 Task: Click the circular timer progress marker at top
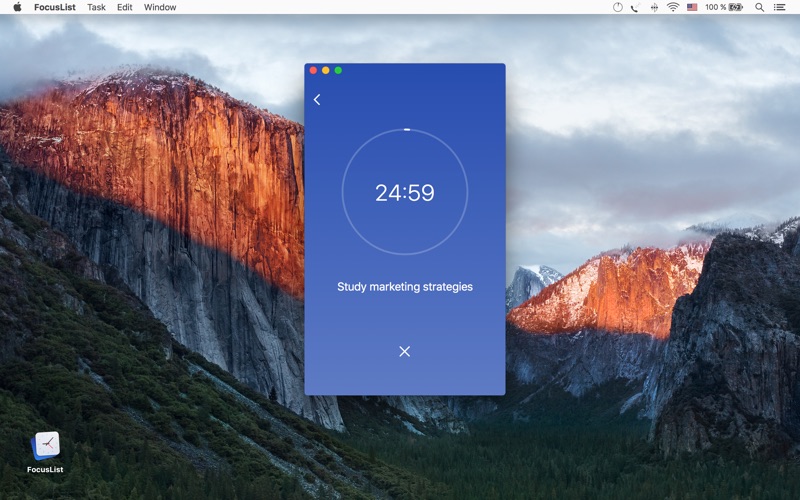click(x=407, y=130)
